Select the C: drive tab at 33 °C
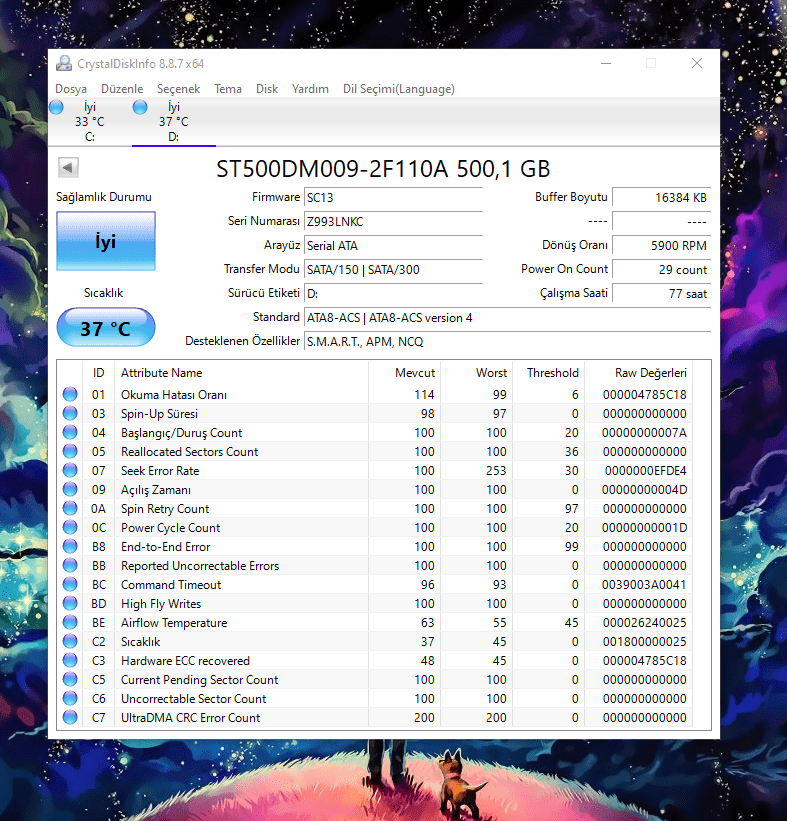 90,122
